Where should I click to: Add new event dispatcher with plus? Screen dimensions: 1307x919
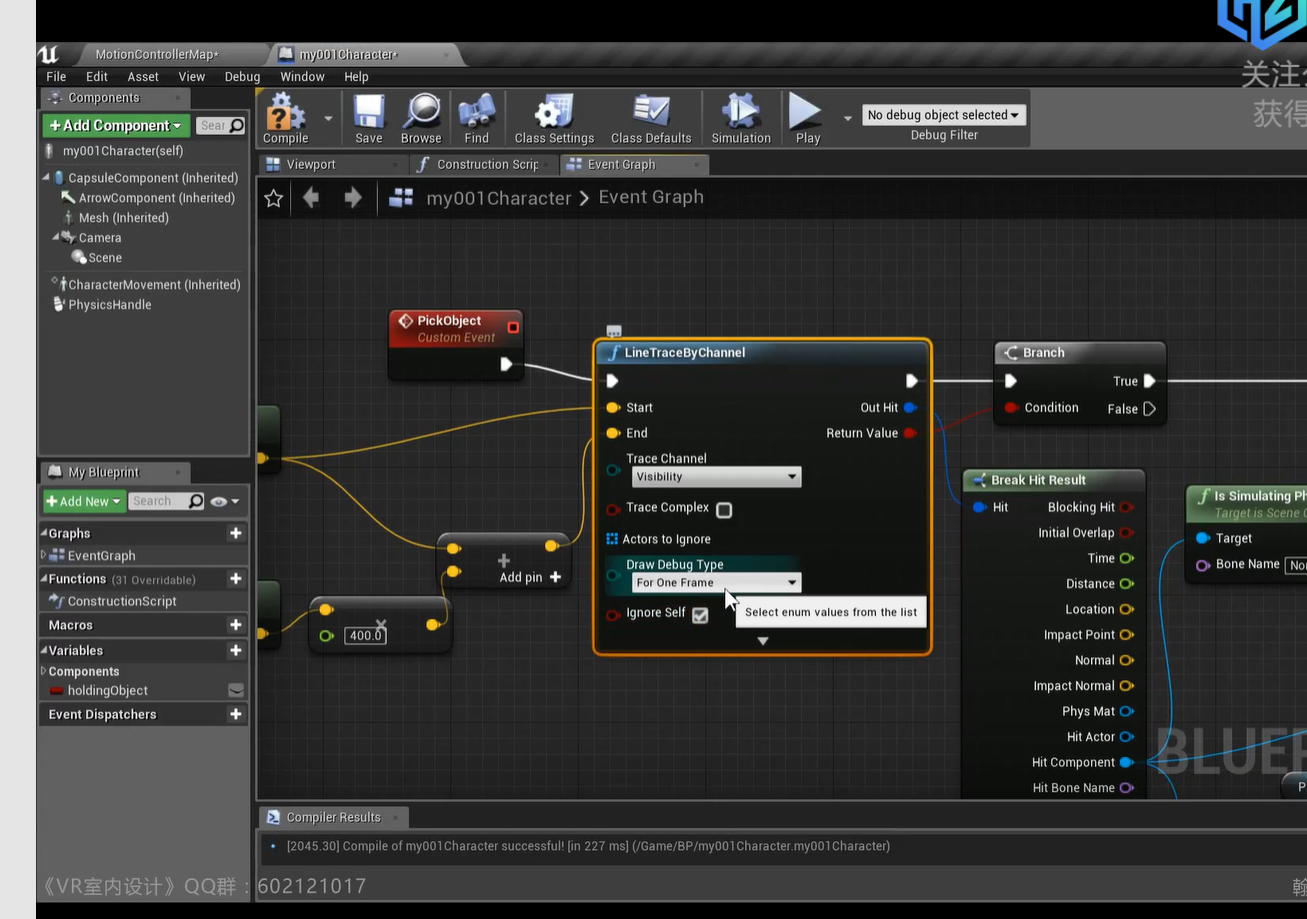pyautogui.click(x=236, y=715)
